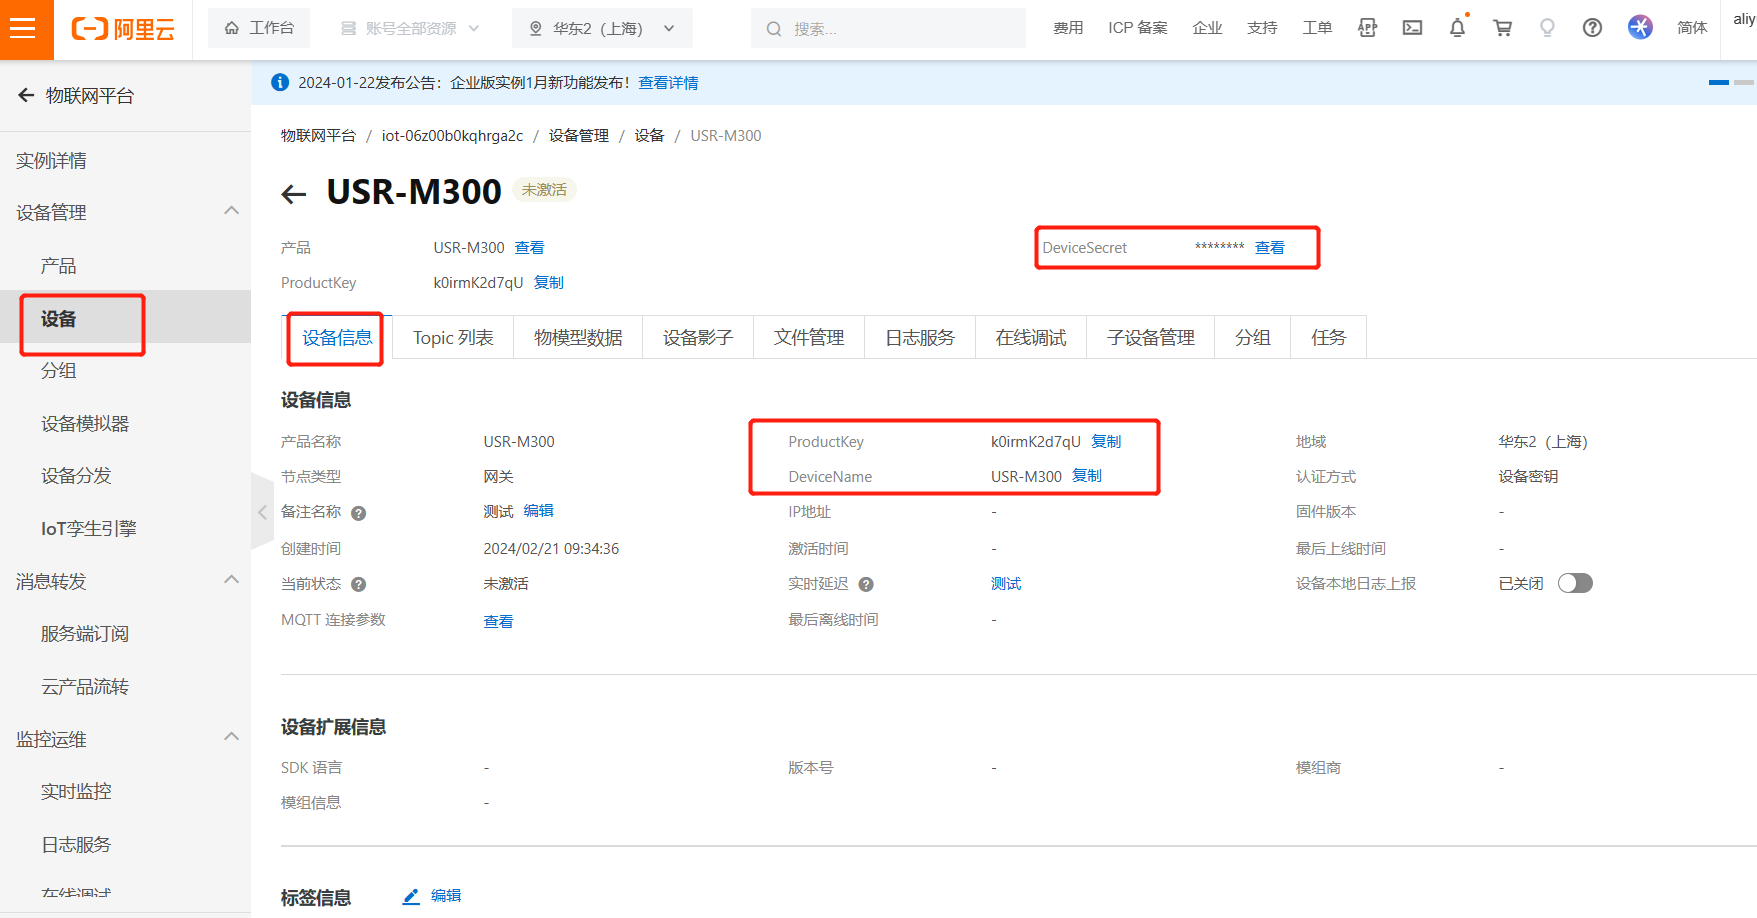Click the help question mark icon in header

coord(1592,28)
